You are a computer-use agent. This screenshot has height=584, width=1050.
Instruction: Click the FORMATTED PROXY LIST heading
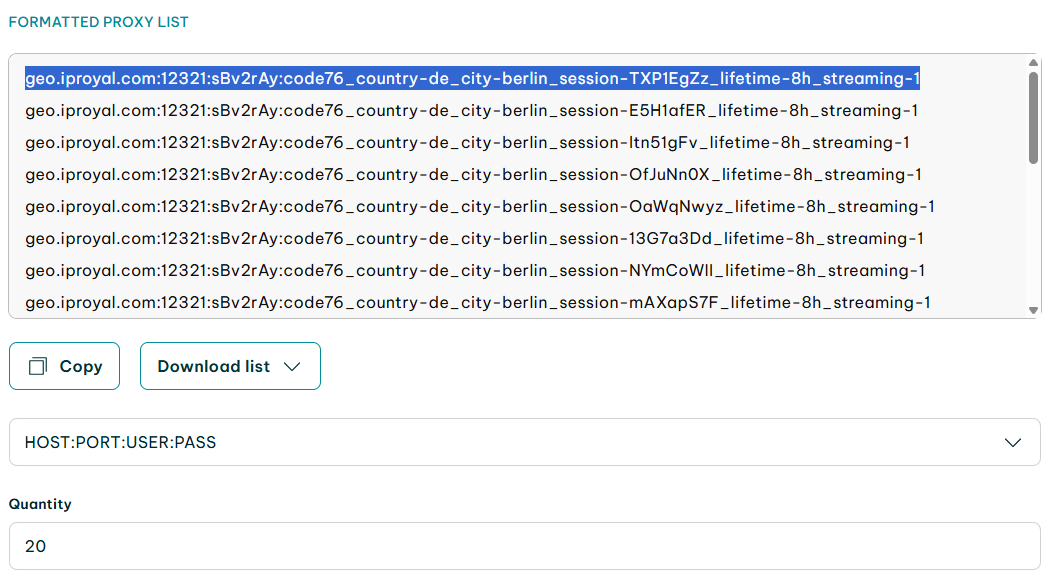(98, 22)
